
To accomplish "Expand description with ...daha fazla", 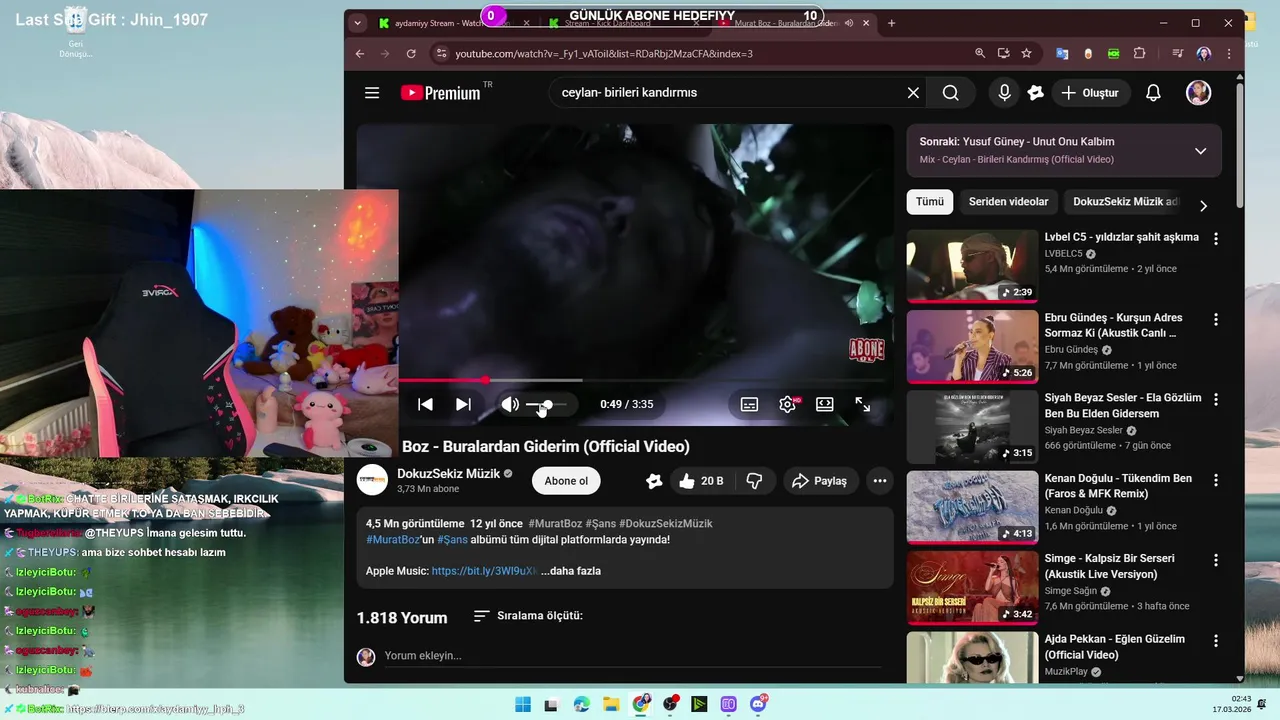I will click(x=571, y=571).
